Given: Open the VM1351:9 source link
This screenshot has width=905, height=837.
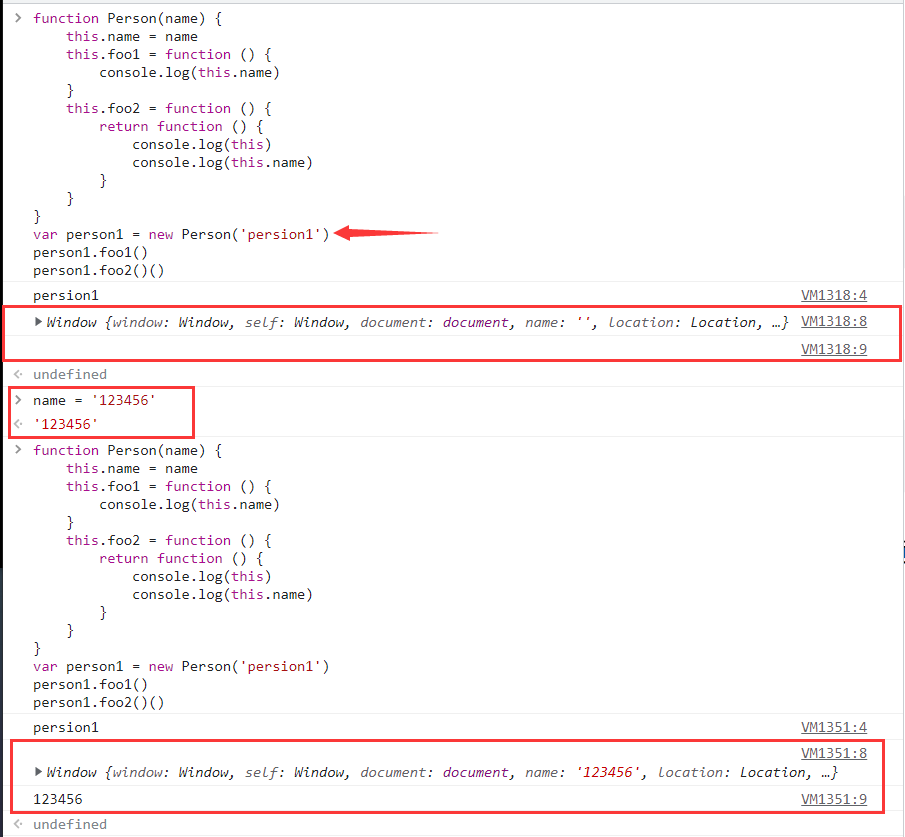Looking at the screenshot, I should 834,800.
